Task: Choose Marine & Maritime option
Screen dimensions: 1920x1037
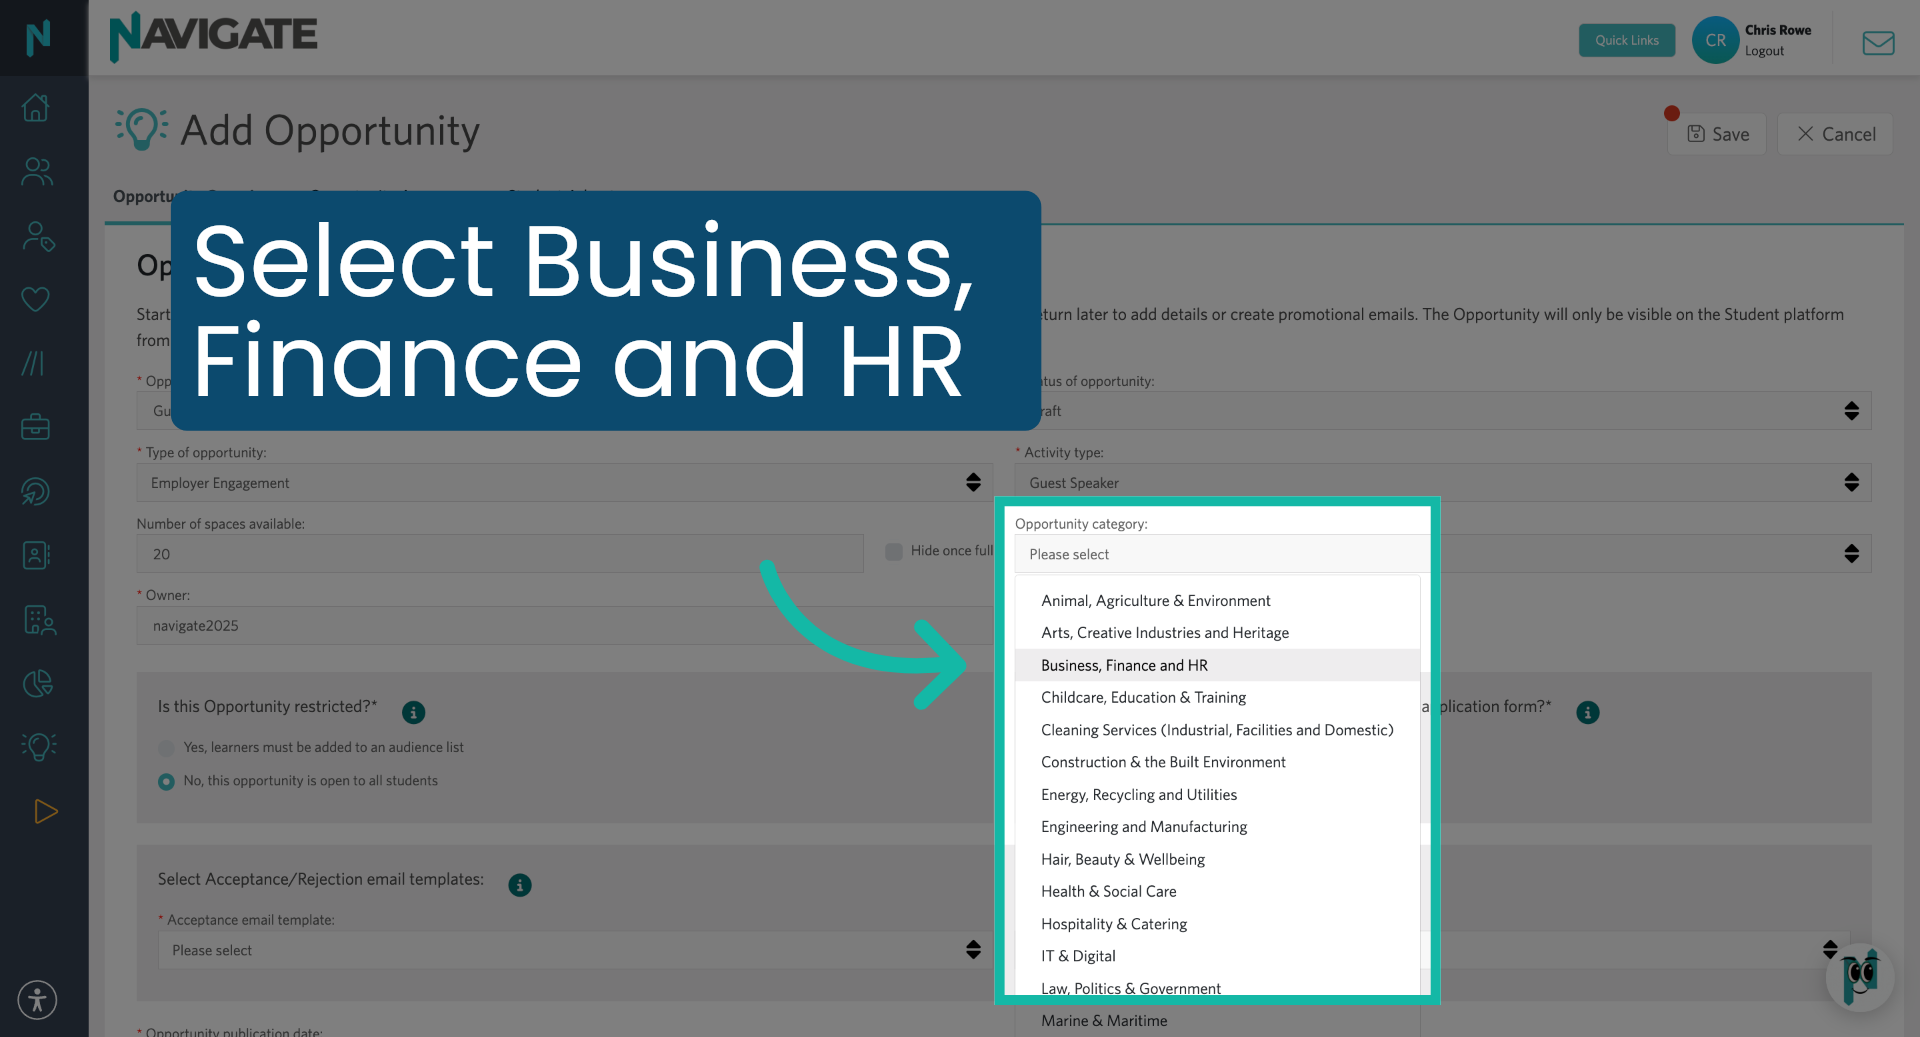Action: [x=1217, y=1021]
